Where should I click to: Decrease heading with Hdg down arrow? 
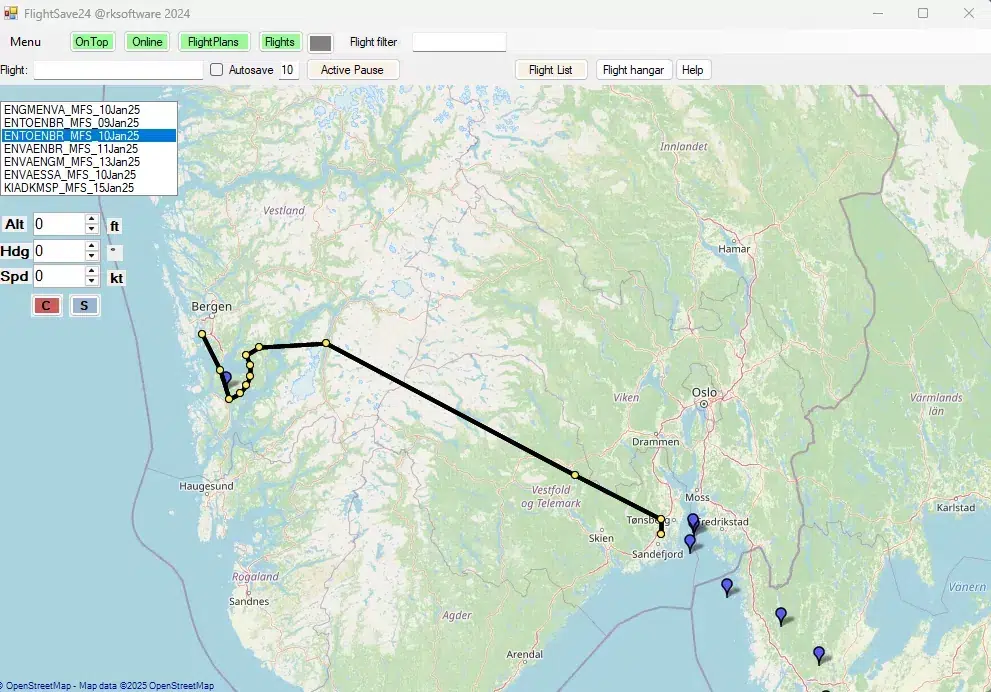91,257
